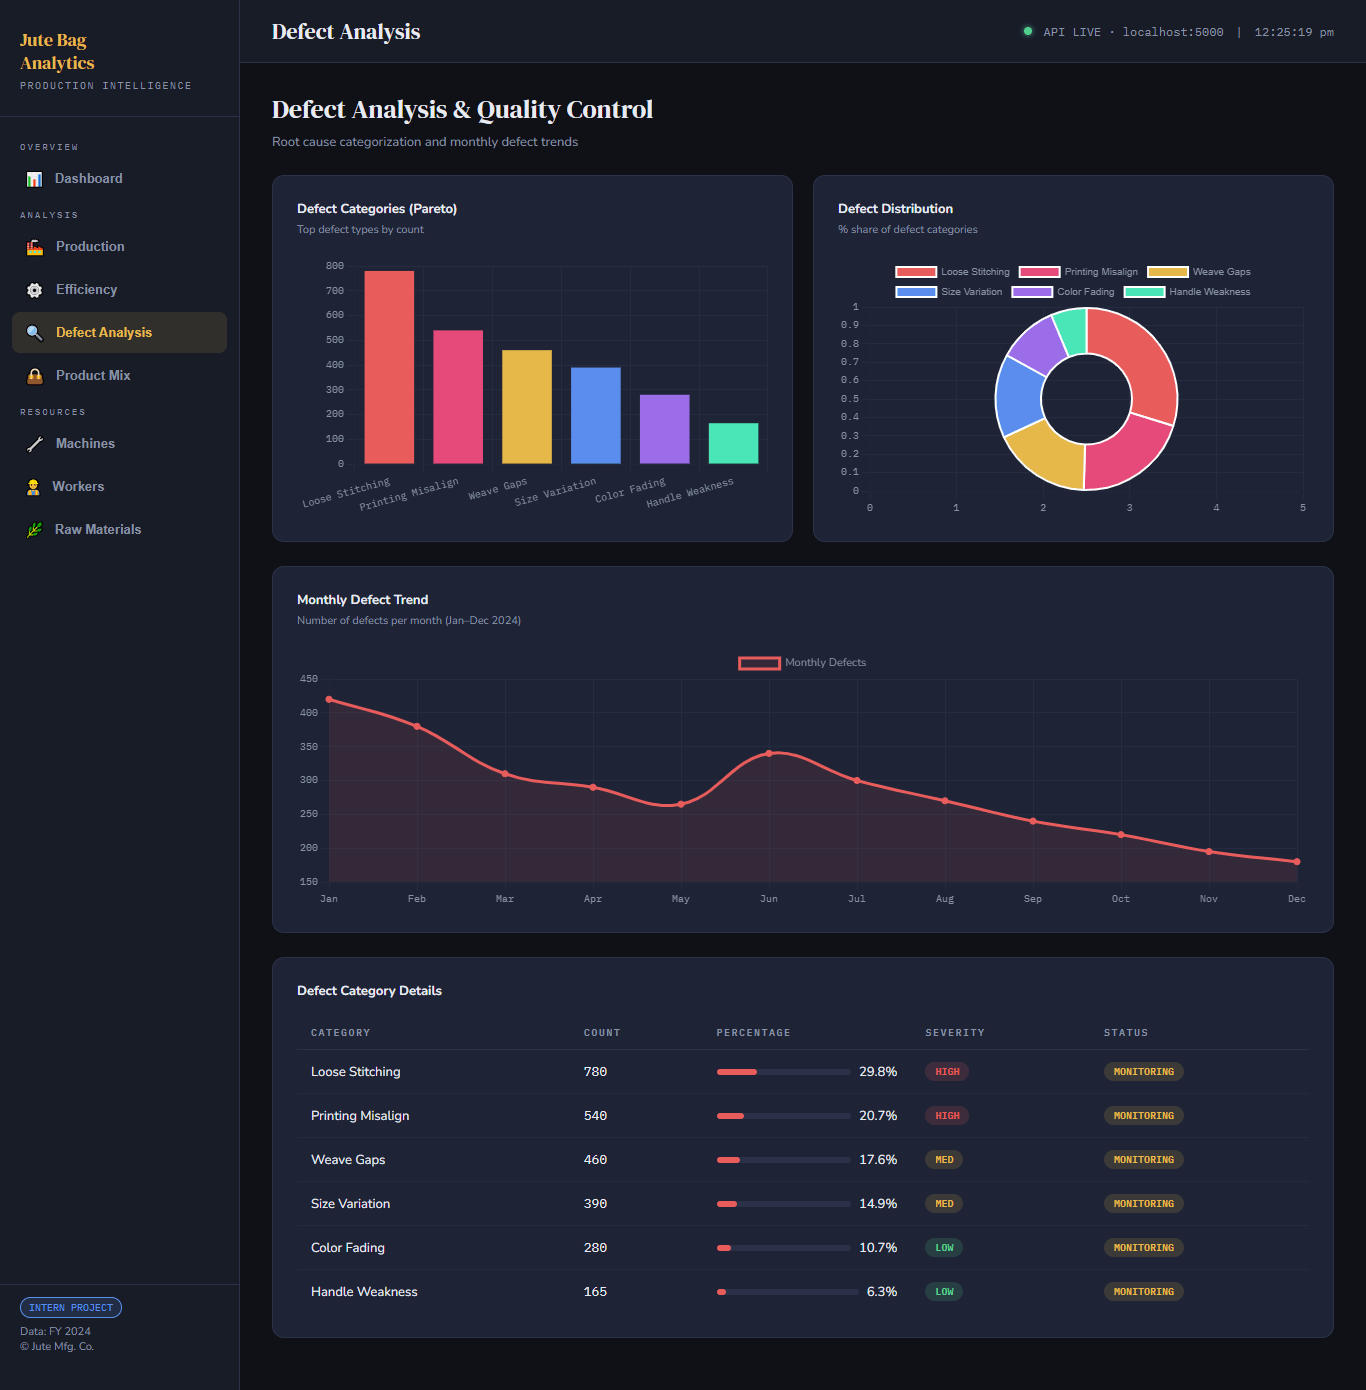Click the June data point on trend line
The width and height of the screenshot is (1366, 1390).
click(769, 753)
